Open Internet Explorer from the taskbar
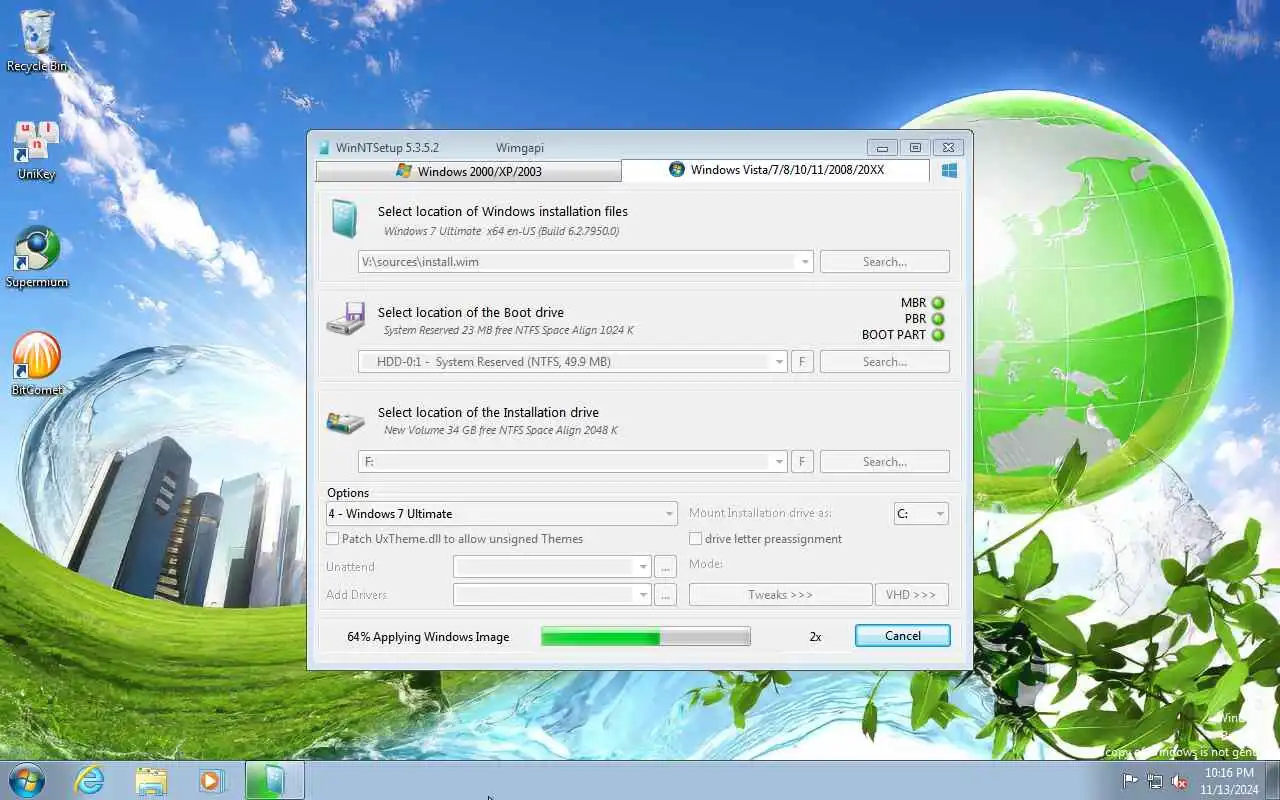The height and width of the screenshot is (800, 1280). 90,780
